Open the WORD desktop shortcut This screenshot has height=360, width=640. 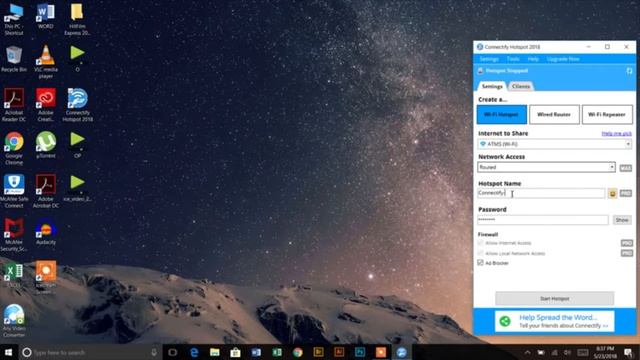pyautogui.click(x=45, y=16)
